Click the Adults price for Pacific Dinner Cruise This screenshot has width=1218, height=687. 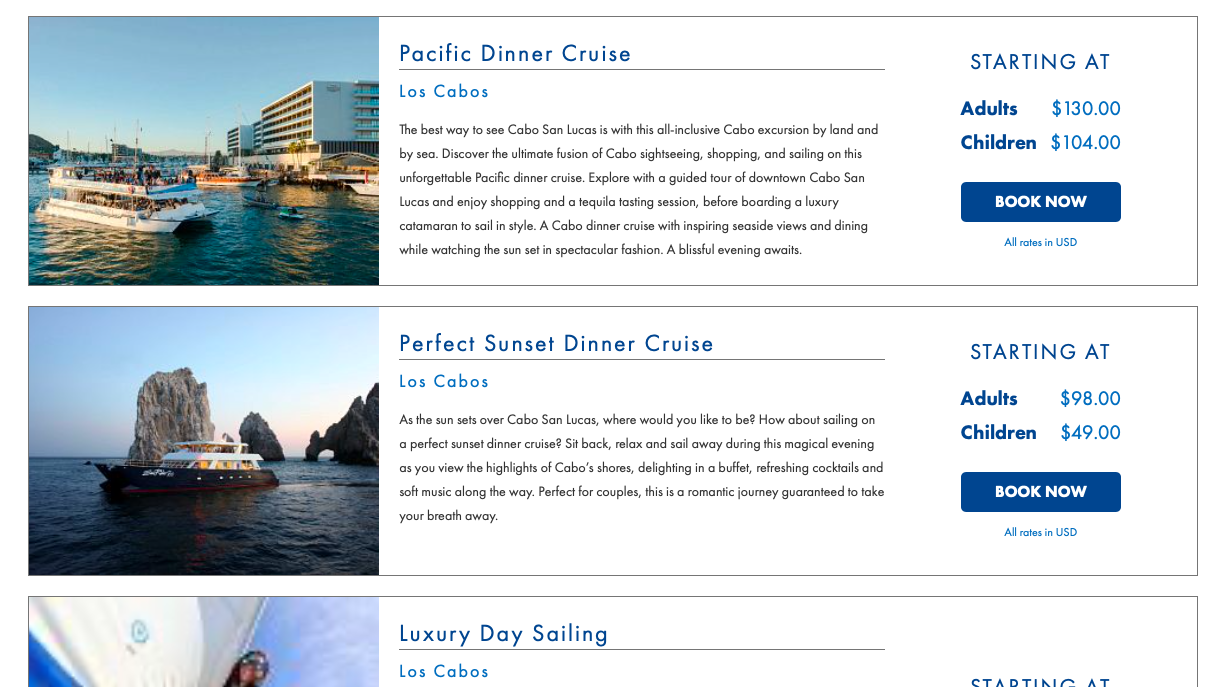pos(1085,108)
